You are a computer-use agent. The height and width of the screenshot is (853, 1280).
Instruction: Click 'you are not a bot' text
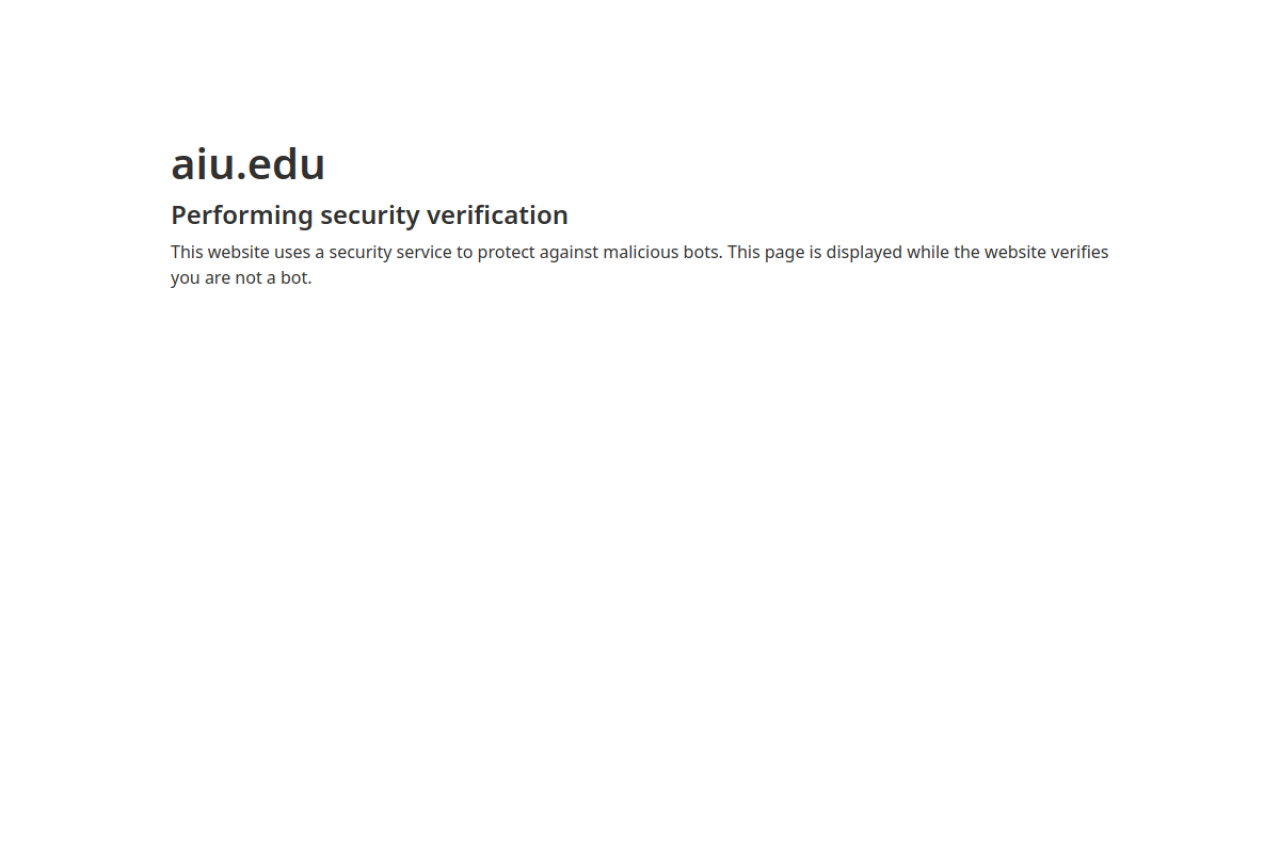(241, 278)
